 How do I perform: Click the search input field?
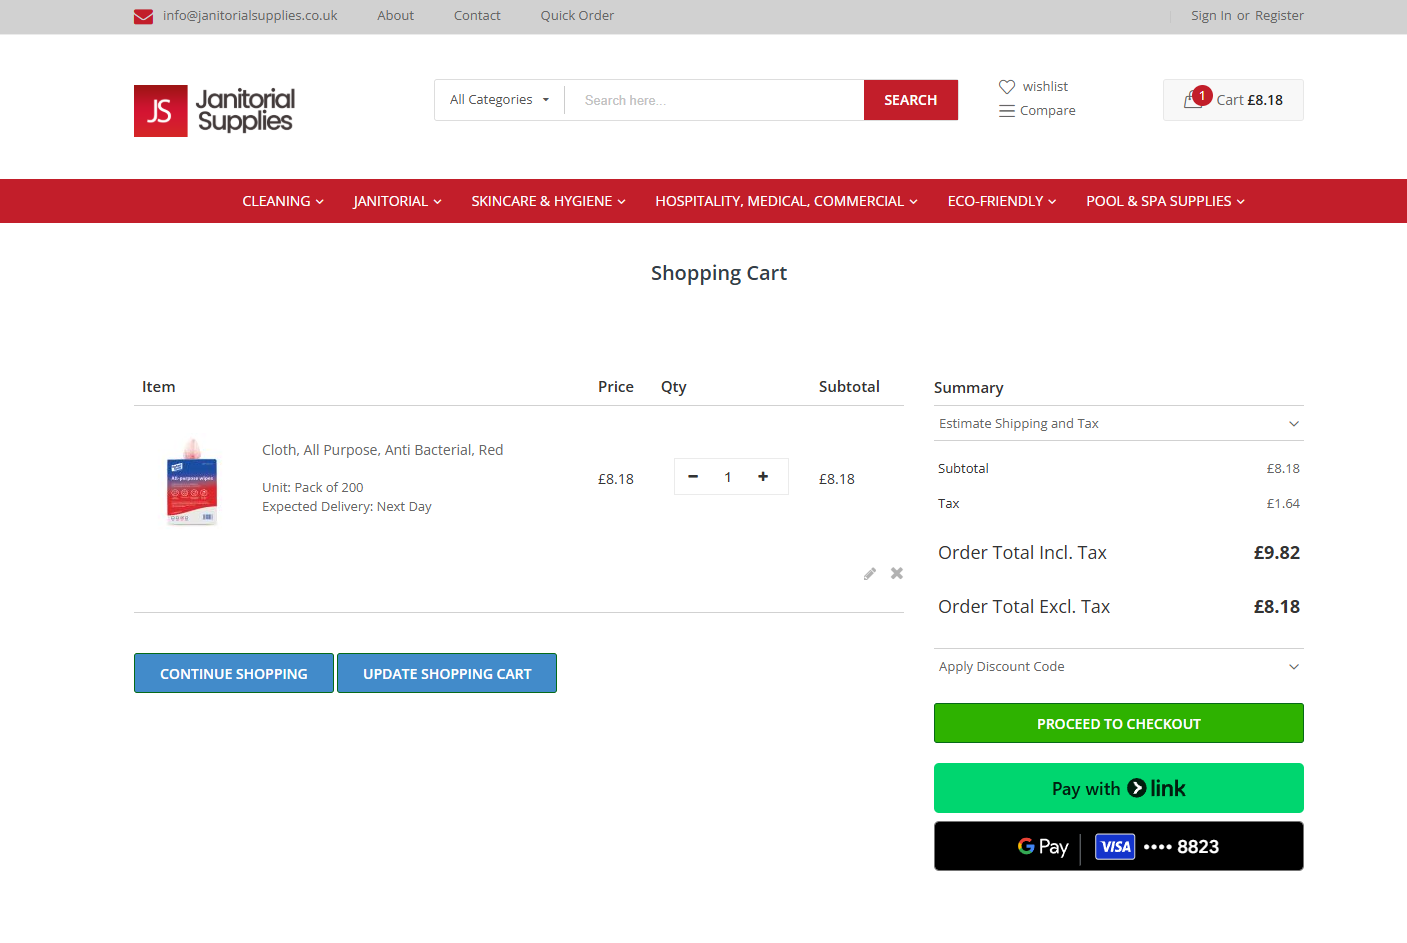click(x=713, y=100)
